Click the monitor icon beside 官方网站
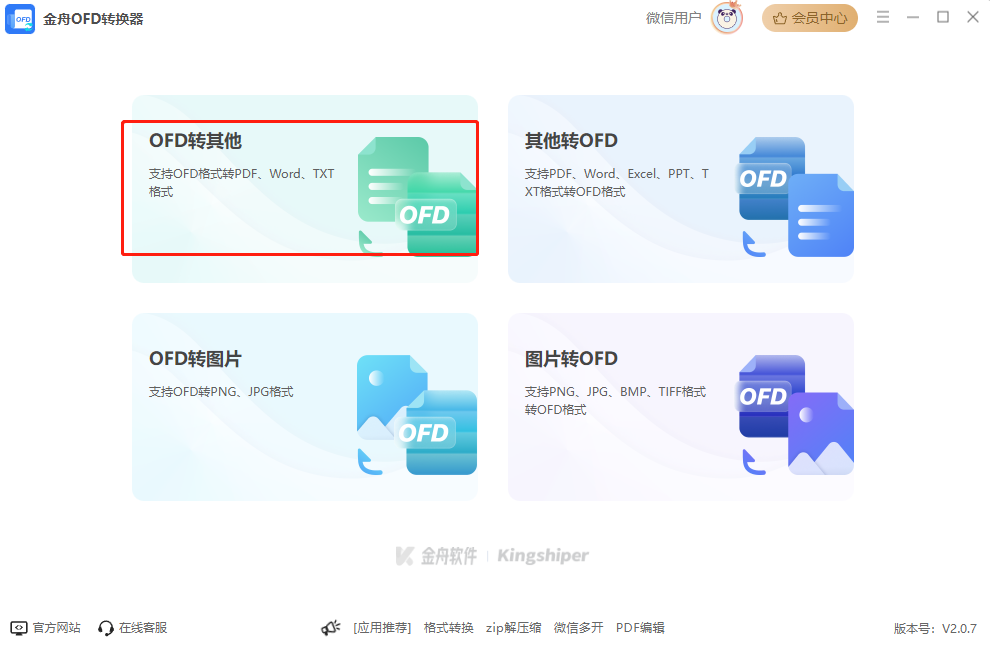The width and height of the screenshot is (990, 645). (19, 627)
